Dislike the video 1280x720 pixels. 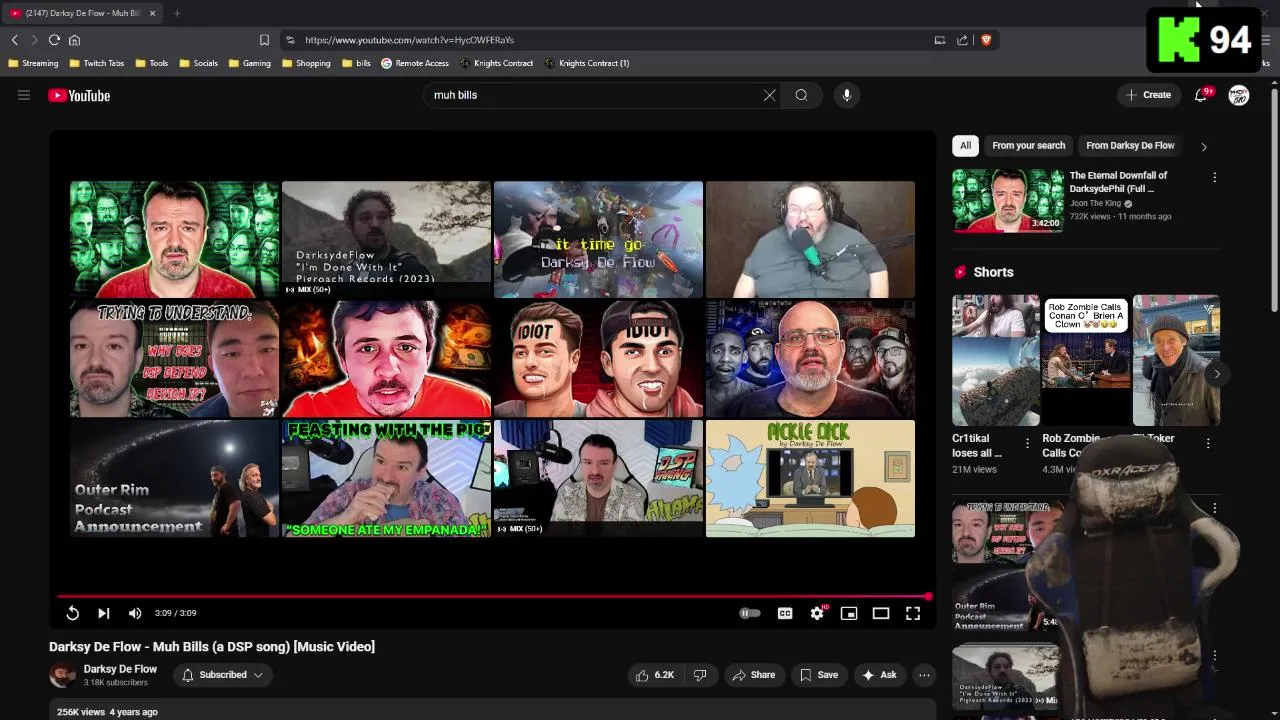[x=700, y=675]
